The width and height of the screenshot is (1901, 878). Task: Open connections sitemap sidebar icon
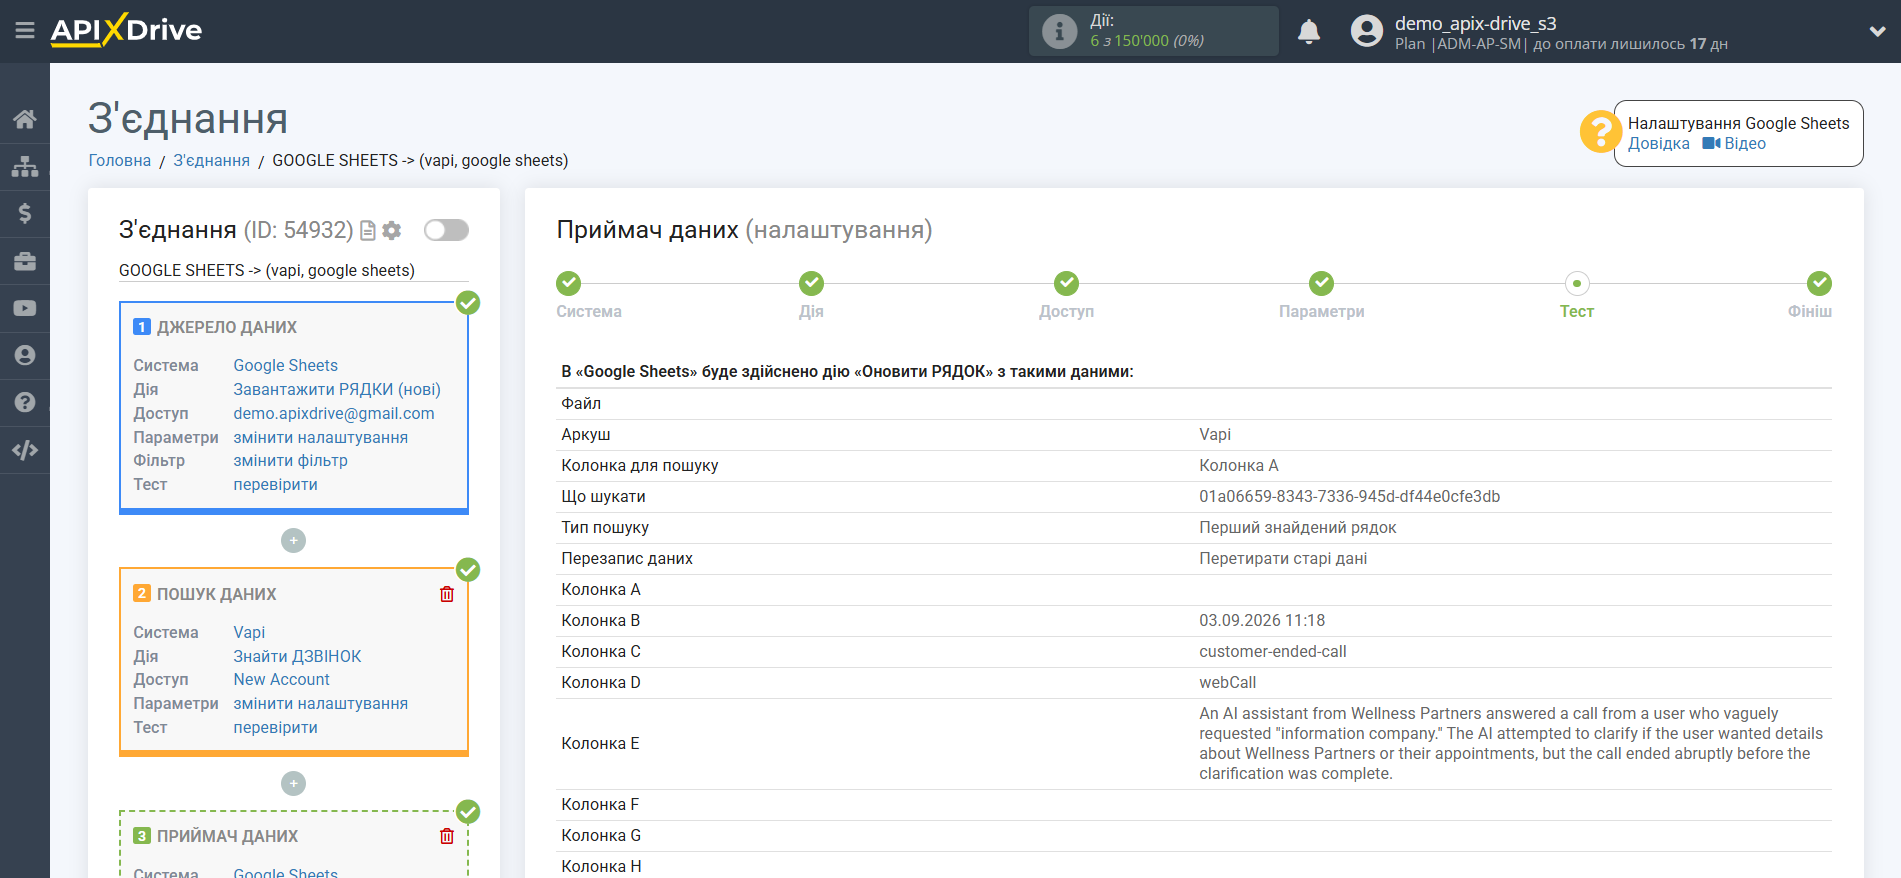pyautogui.click(x=25, y=166)
